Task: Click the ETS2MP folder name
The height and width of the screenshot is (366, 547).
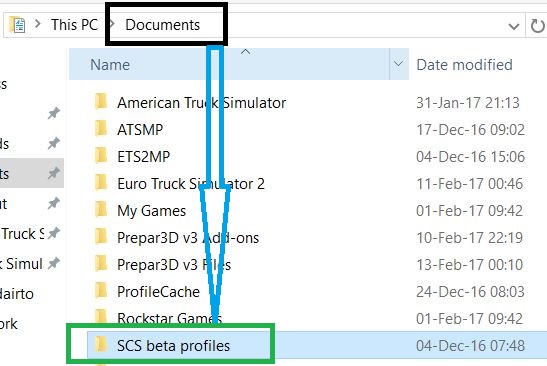Action: pyautogui.click(x=143, y=157)
